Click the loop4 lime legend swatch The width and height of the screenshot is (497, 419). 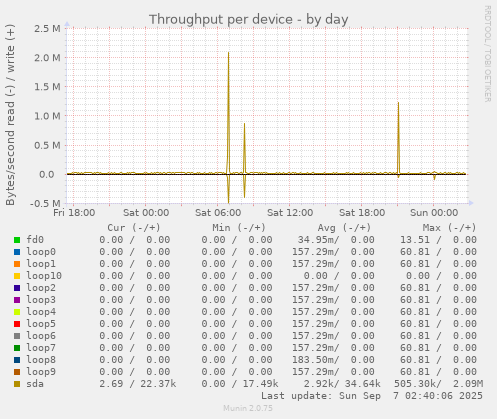(x=17, y=312)
